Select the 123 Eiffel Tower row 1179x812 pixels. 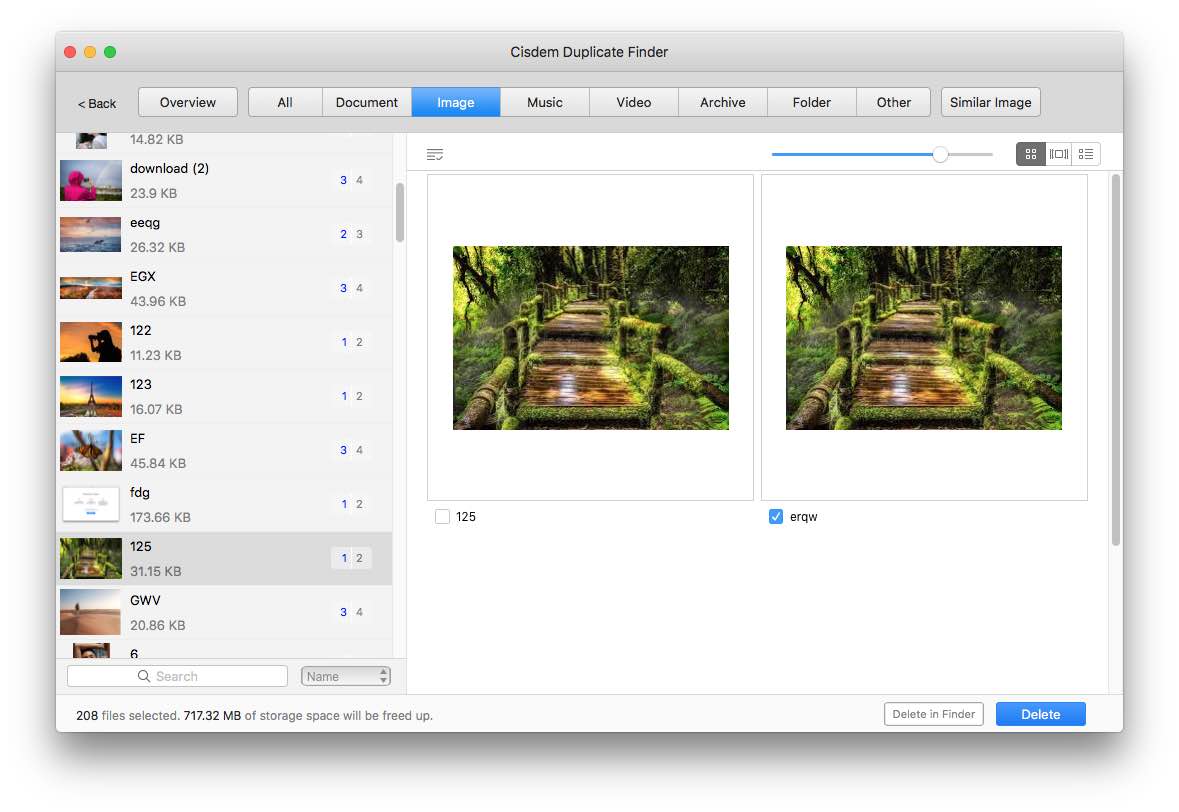[224, 397]
